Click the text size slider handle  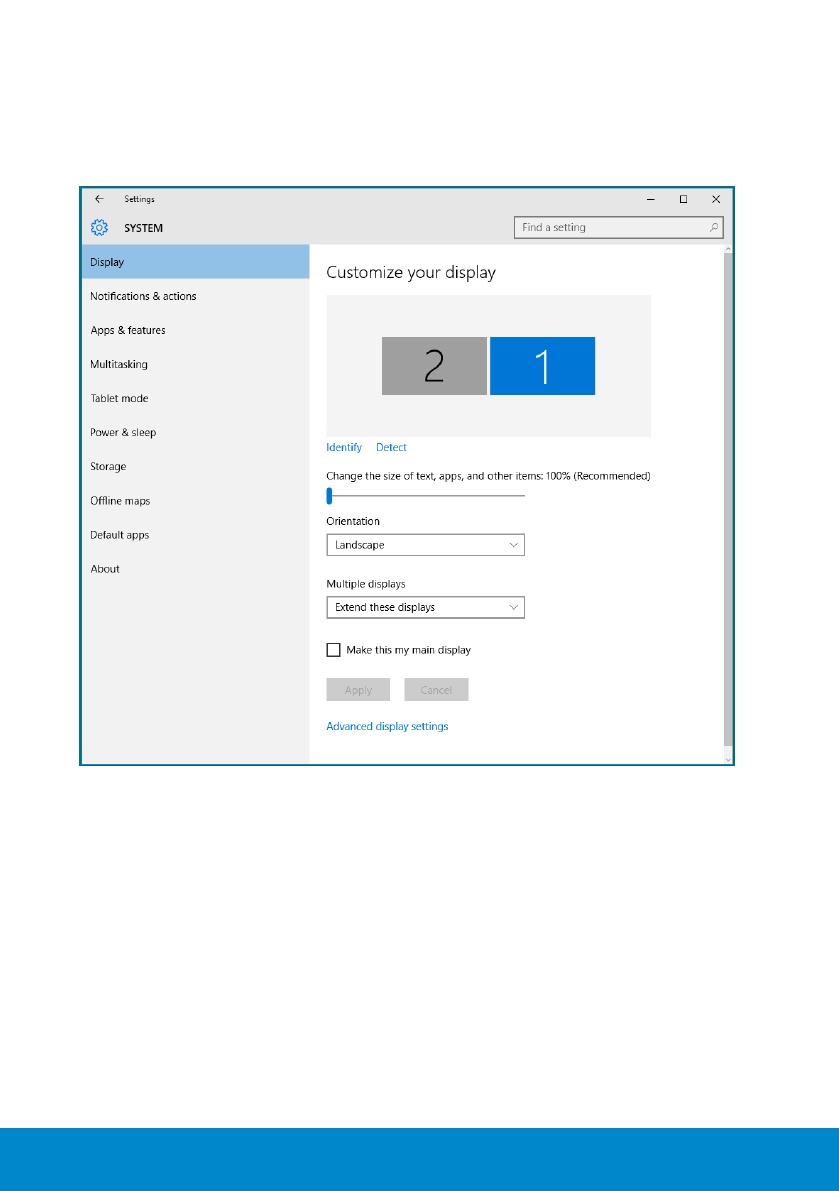pos(329,495)
